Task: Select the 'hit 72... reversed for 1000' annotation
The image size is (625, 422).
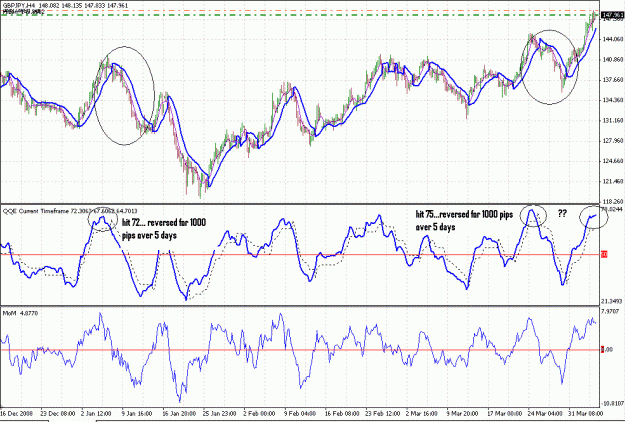Action: point(164,222)
